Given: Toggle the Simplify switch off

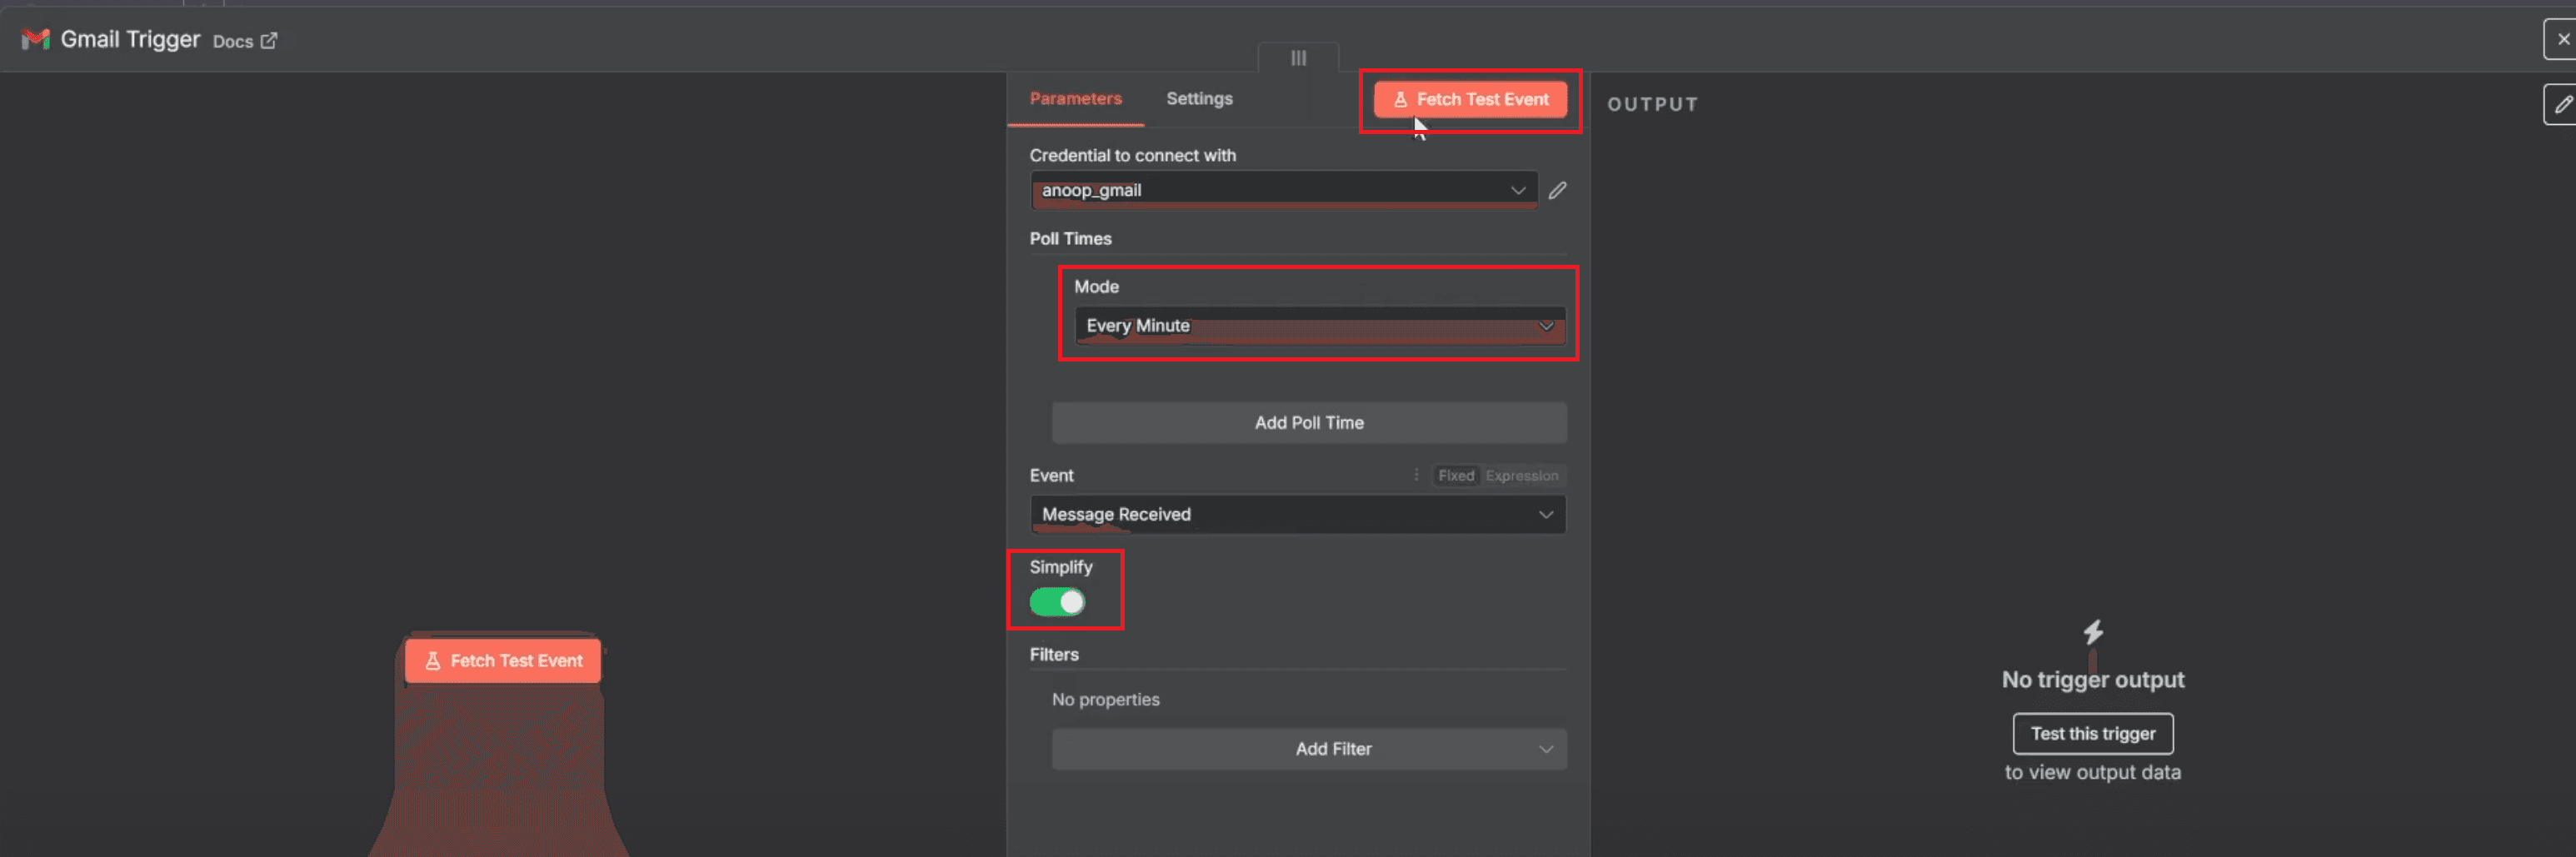Looking at the screenshot, I should [x=1057, y=602].
